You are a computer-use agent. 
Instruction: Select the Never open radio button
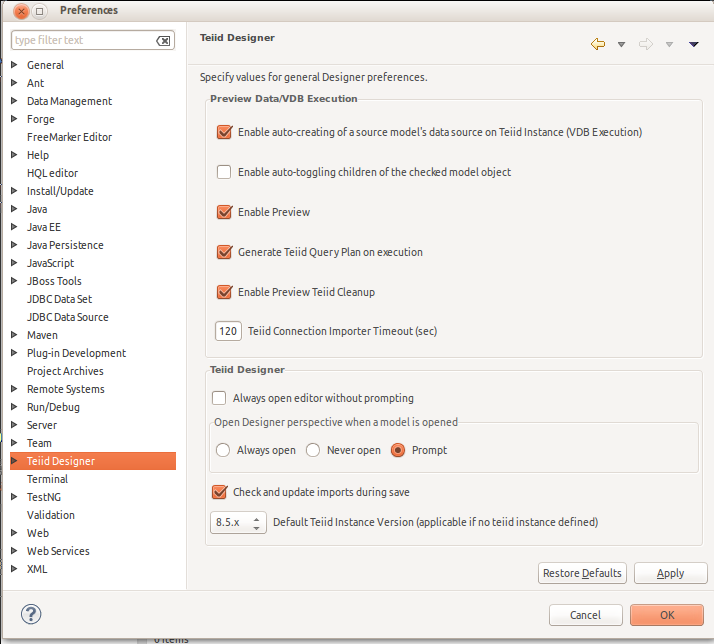click(313, 450)
